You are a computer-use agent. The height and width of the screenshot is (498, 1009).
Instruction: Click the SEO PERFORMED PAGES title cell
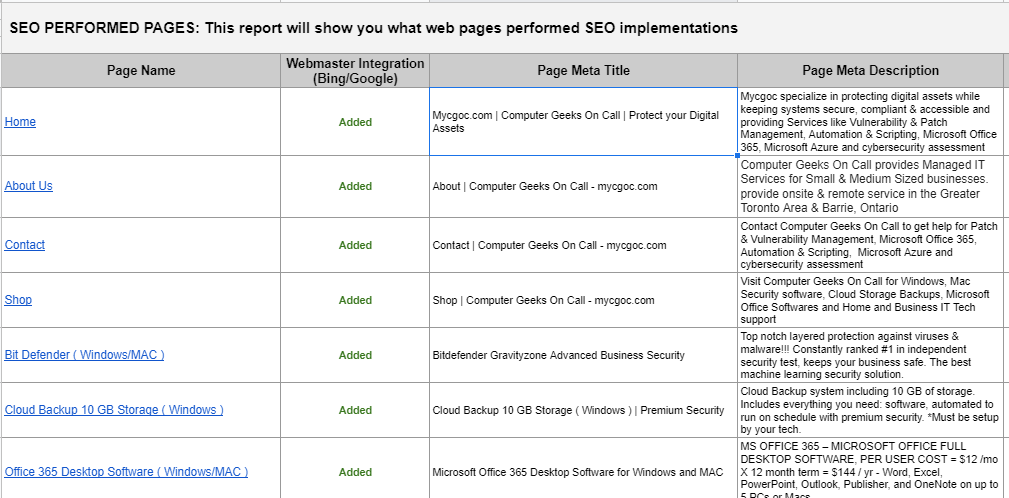374,28
